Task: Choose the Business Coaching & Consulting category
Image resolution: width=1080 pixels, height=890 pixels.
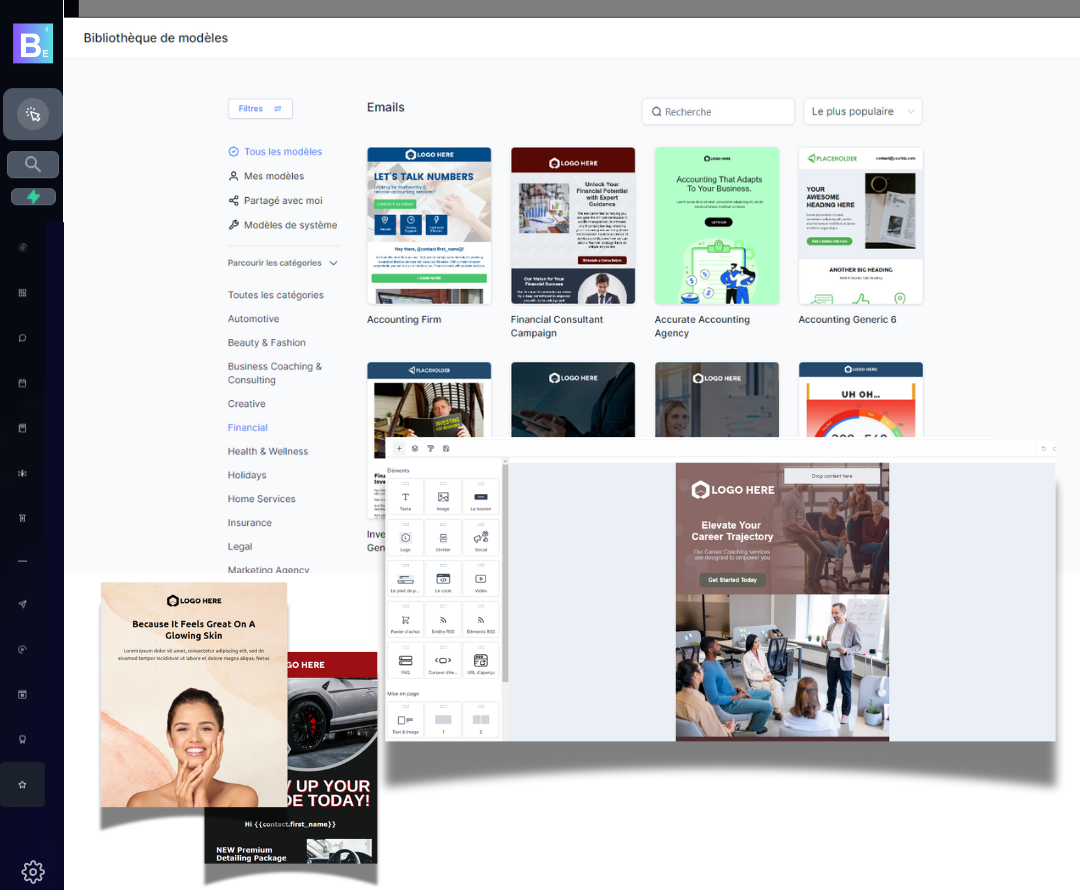Action: 275,373
